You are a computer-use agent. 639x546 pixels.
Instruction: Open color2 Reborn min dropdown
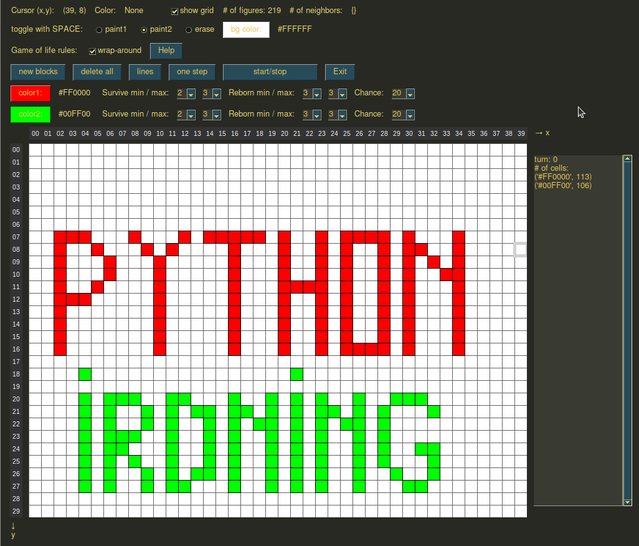317,115
